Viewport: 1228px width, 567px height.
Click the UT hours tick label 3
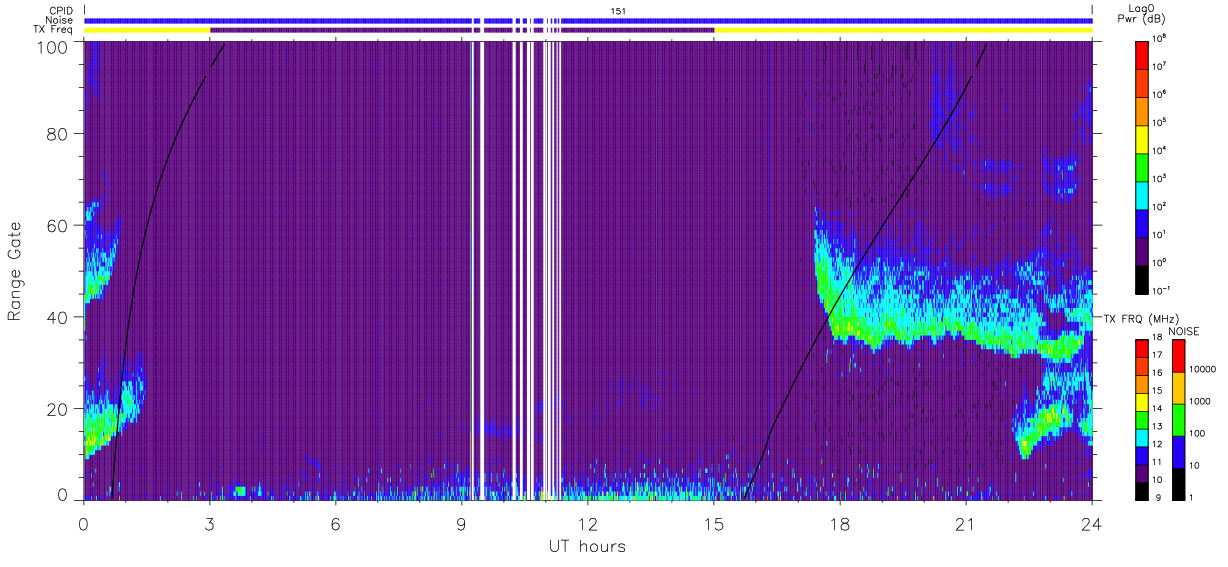[209, 522]
